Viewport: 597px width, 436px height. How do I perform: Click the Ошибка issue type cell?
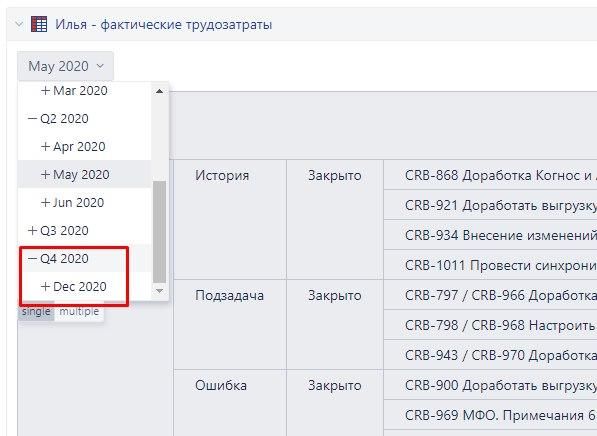(230, 403)
